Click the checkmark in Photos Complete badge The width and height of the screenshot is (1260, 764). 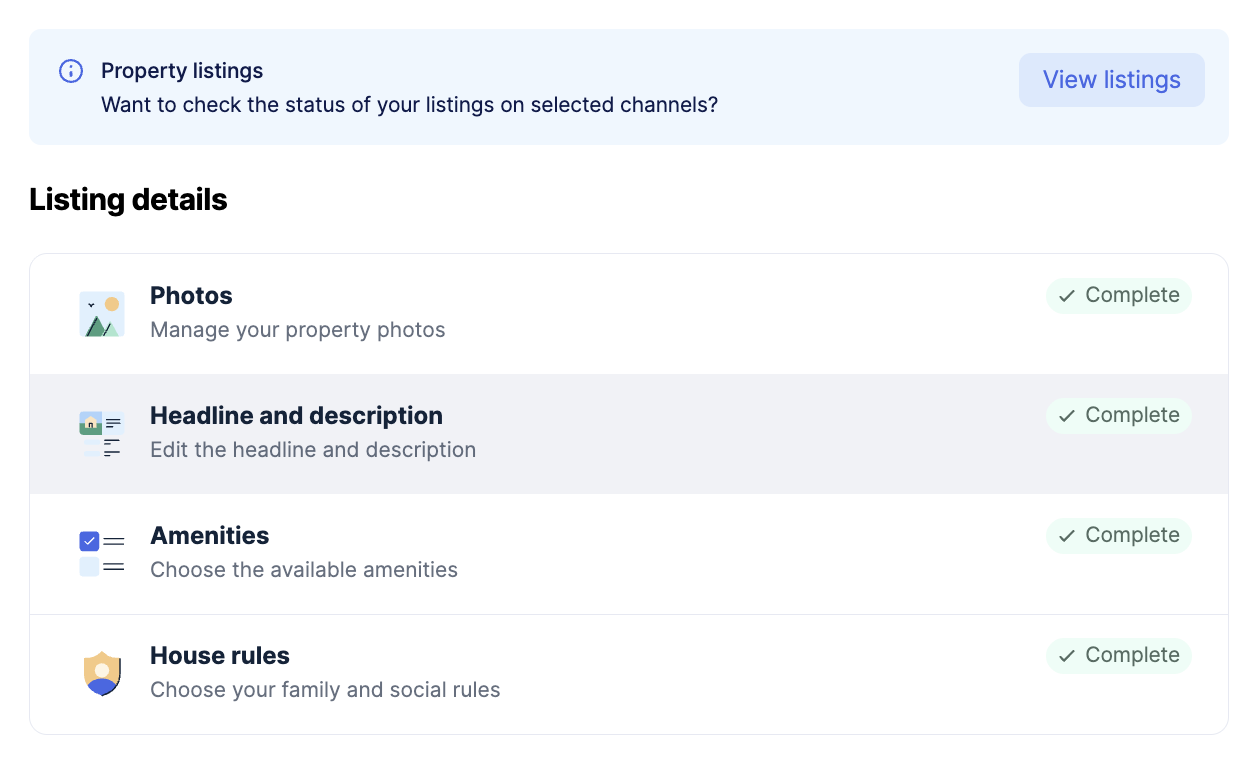(x=1067, y=296)
